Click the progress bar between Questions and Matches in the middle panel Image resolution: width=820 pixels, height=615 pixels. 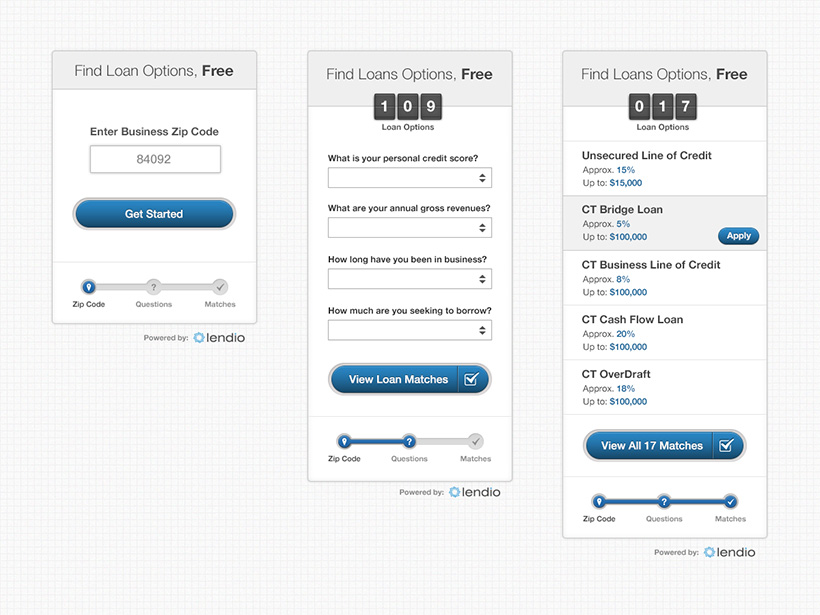point(442,441)
